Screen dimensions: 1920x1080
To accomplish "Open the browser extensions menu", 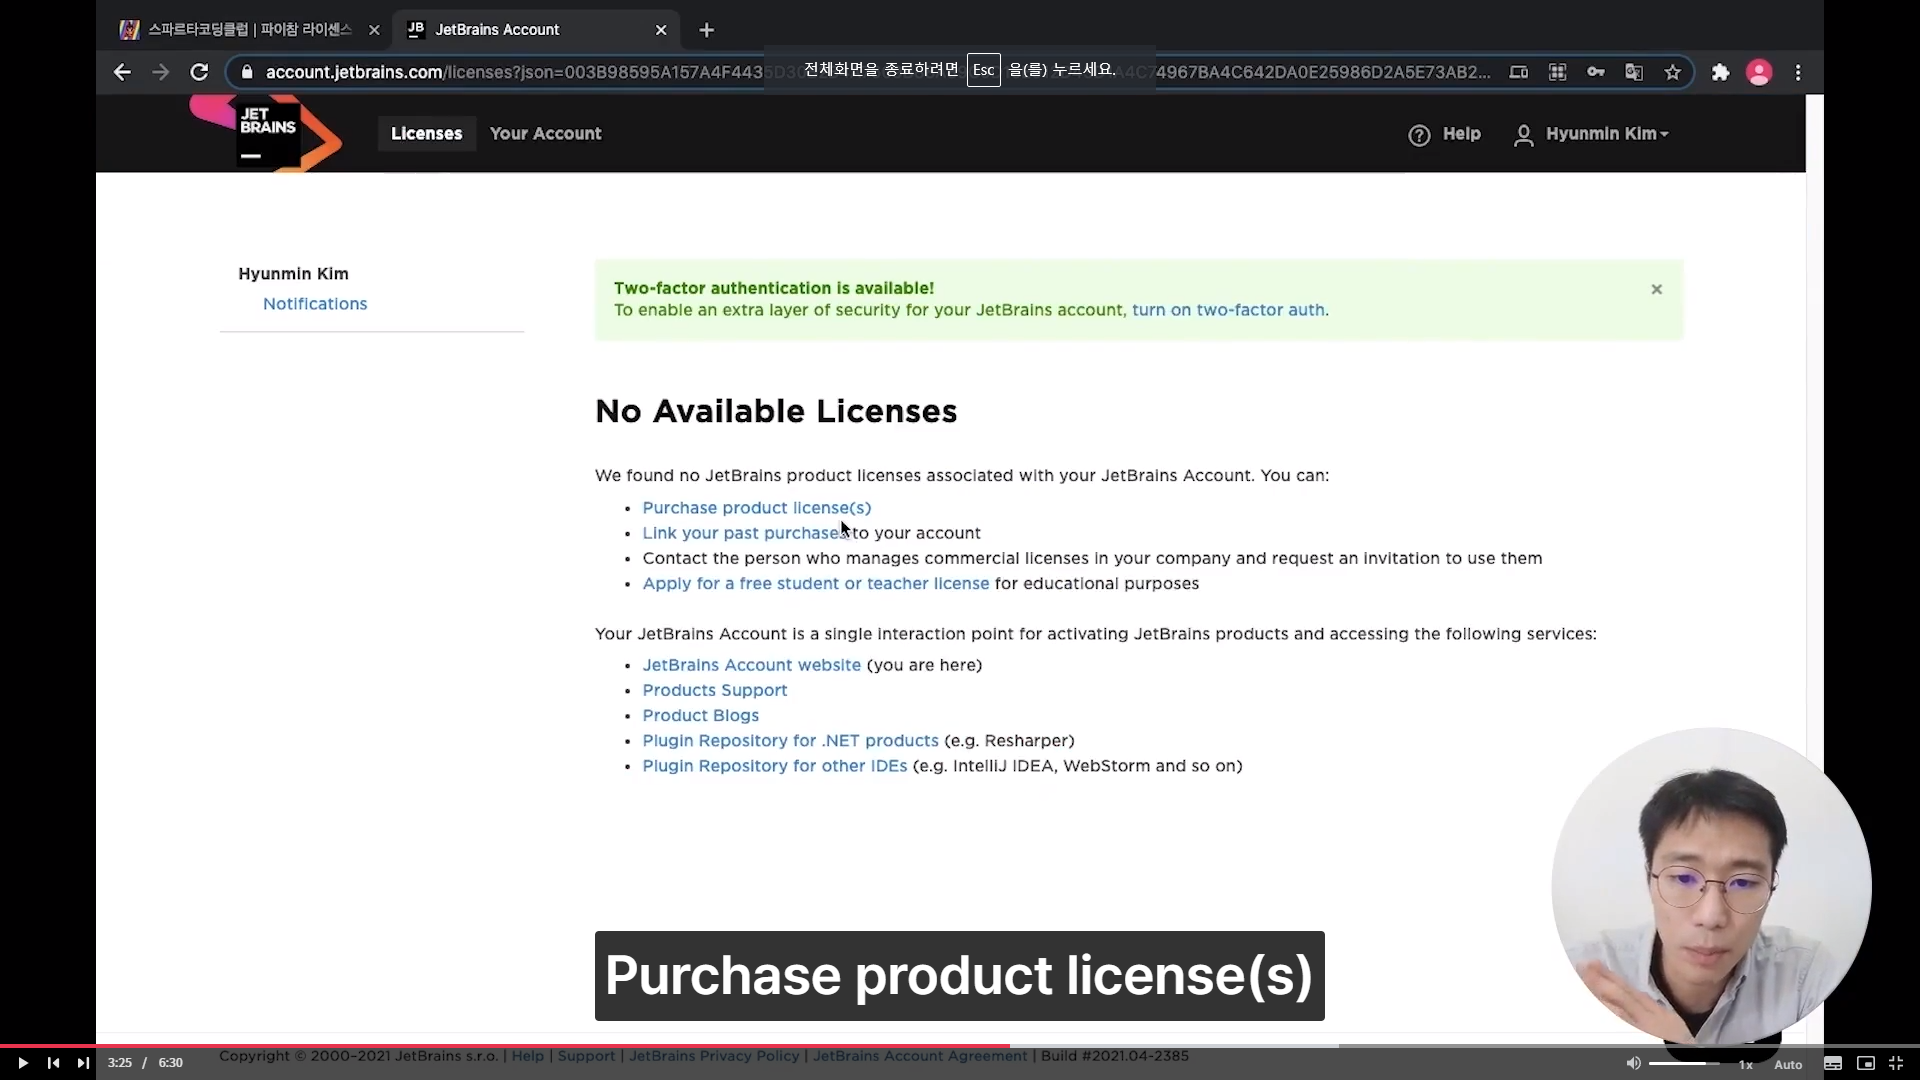I will coord(1720,72).
